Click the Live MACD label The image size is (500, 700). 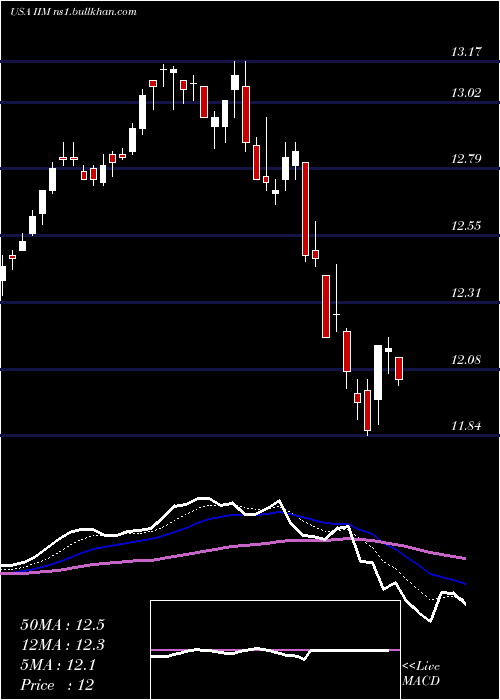(421, 673)
